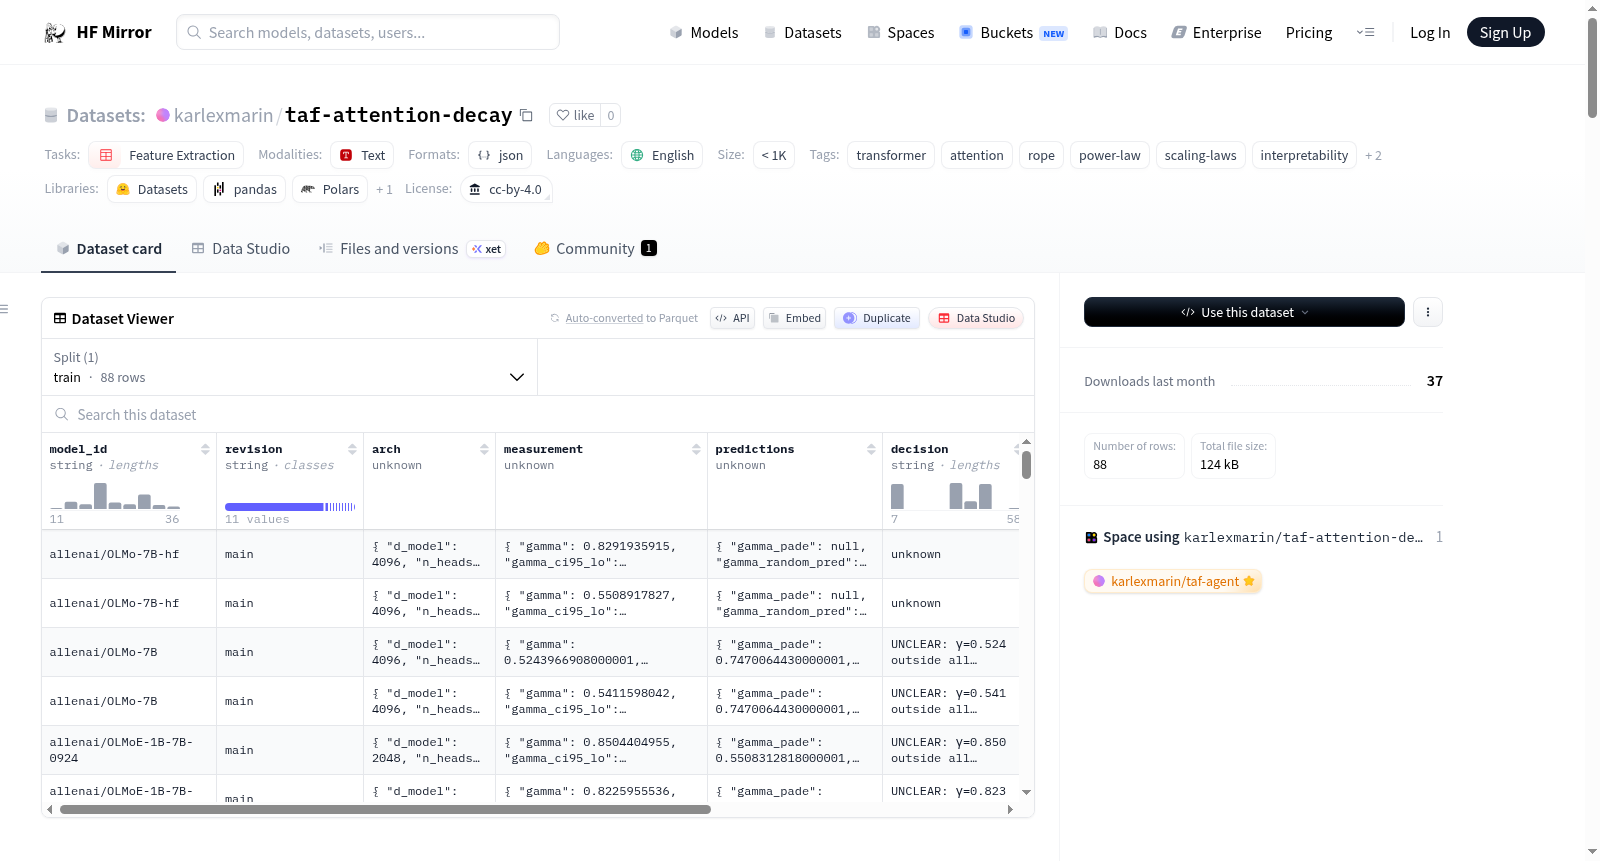Open the karlexmarin user profile link
The width and height of the screenshot is (1600, 861).
[223, 115]
